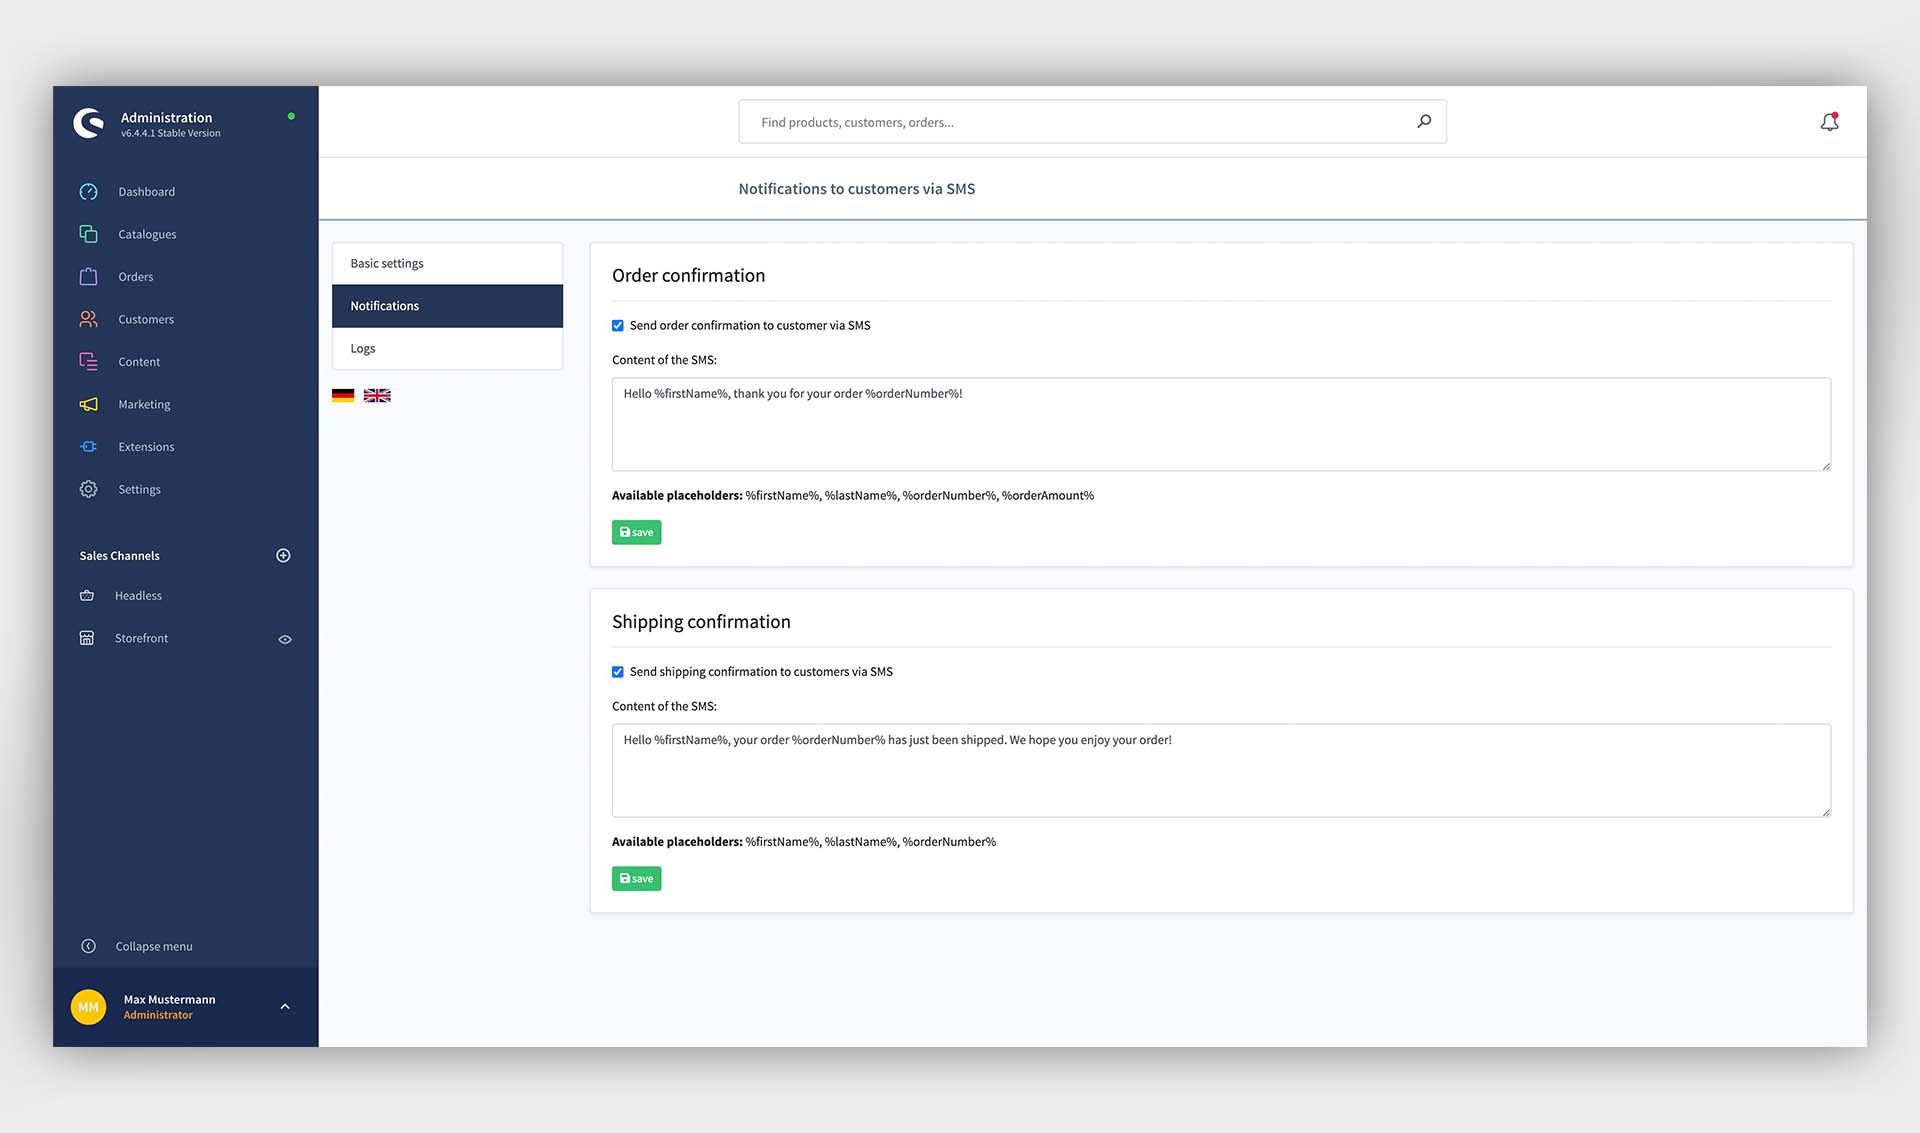Select the Basic settings tab
Viewport: 1920px width, 1133px height.
(x=448, y=263)
